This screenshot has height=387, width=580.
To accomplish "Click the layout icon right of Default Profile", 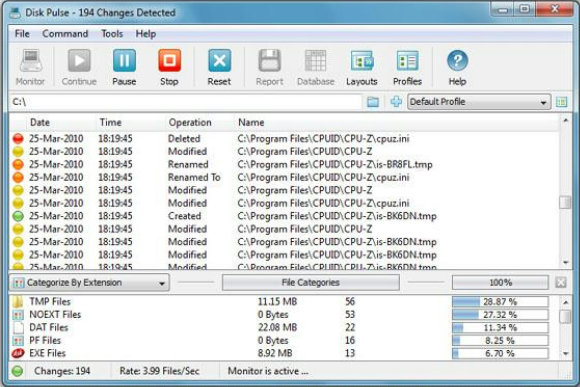I will coord(562,102).
